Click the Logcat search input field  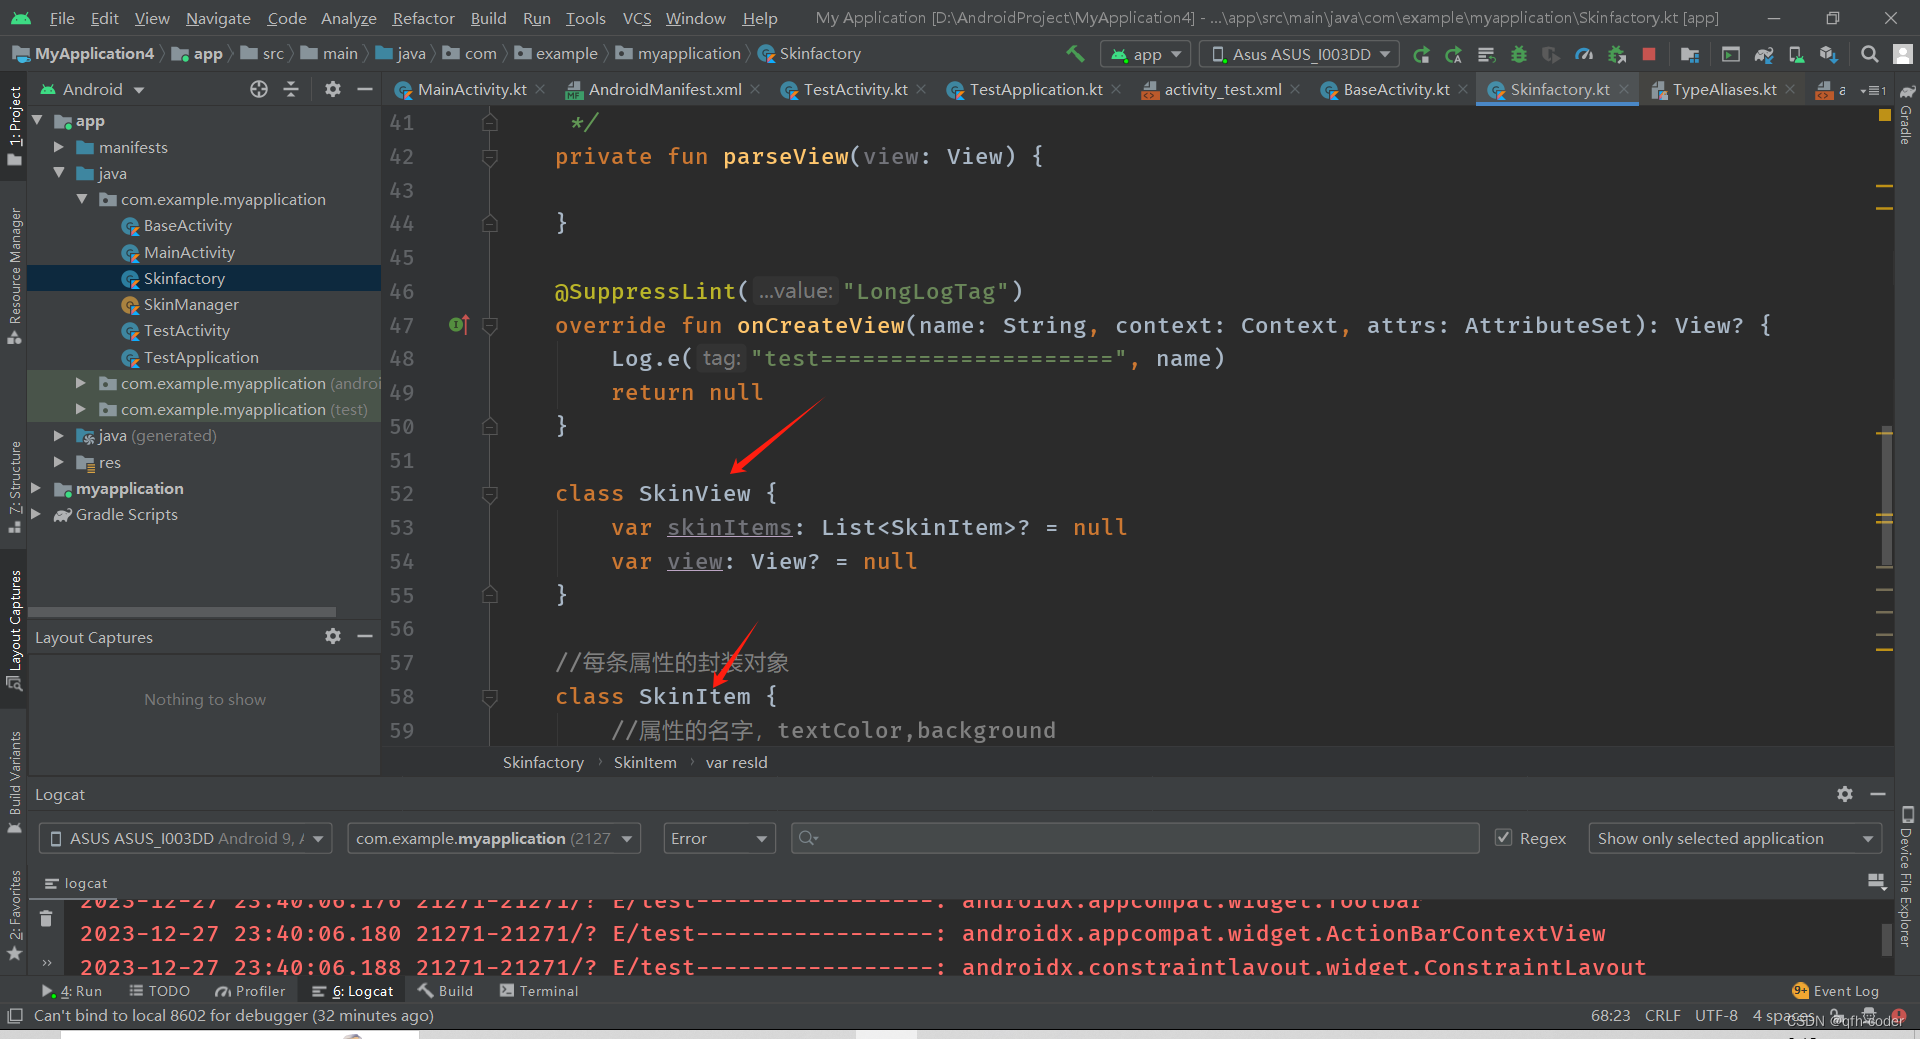point(1134,838)
